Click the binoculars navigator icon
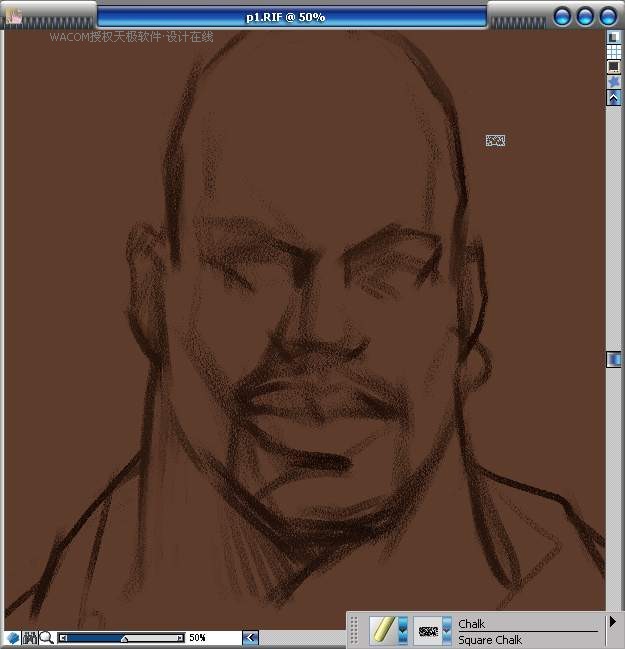Image resolution: width=625 pixels, height=649 pixels. click(30, 637)
